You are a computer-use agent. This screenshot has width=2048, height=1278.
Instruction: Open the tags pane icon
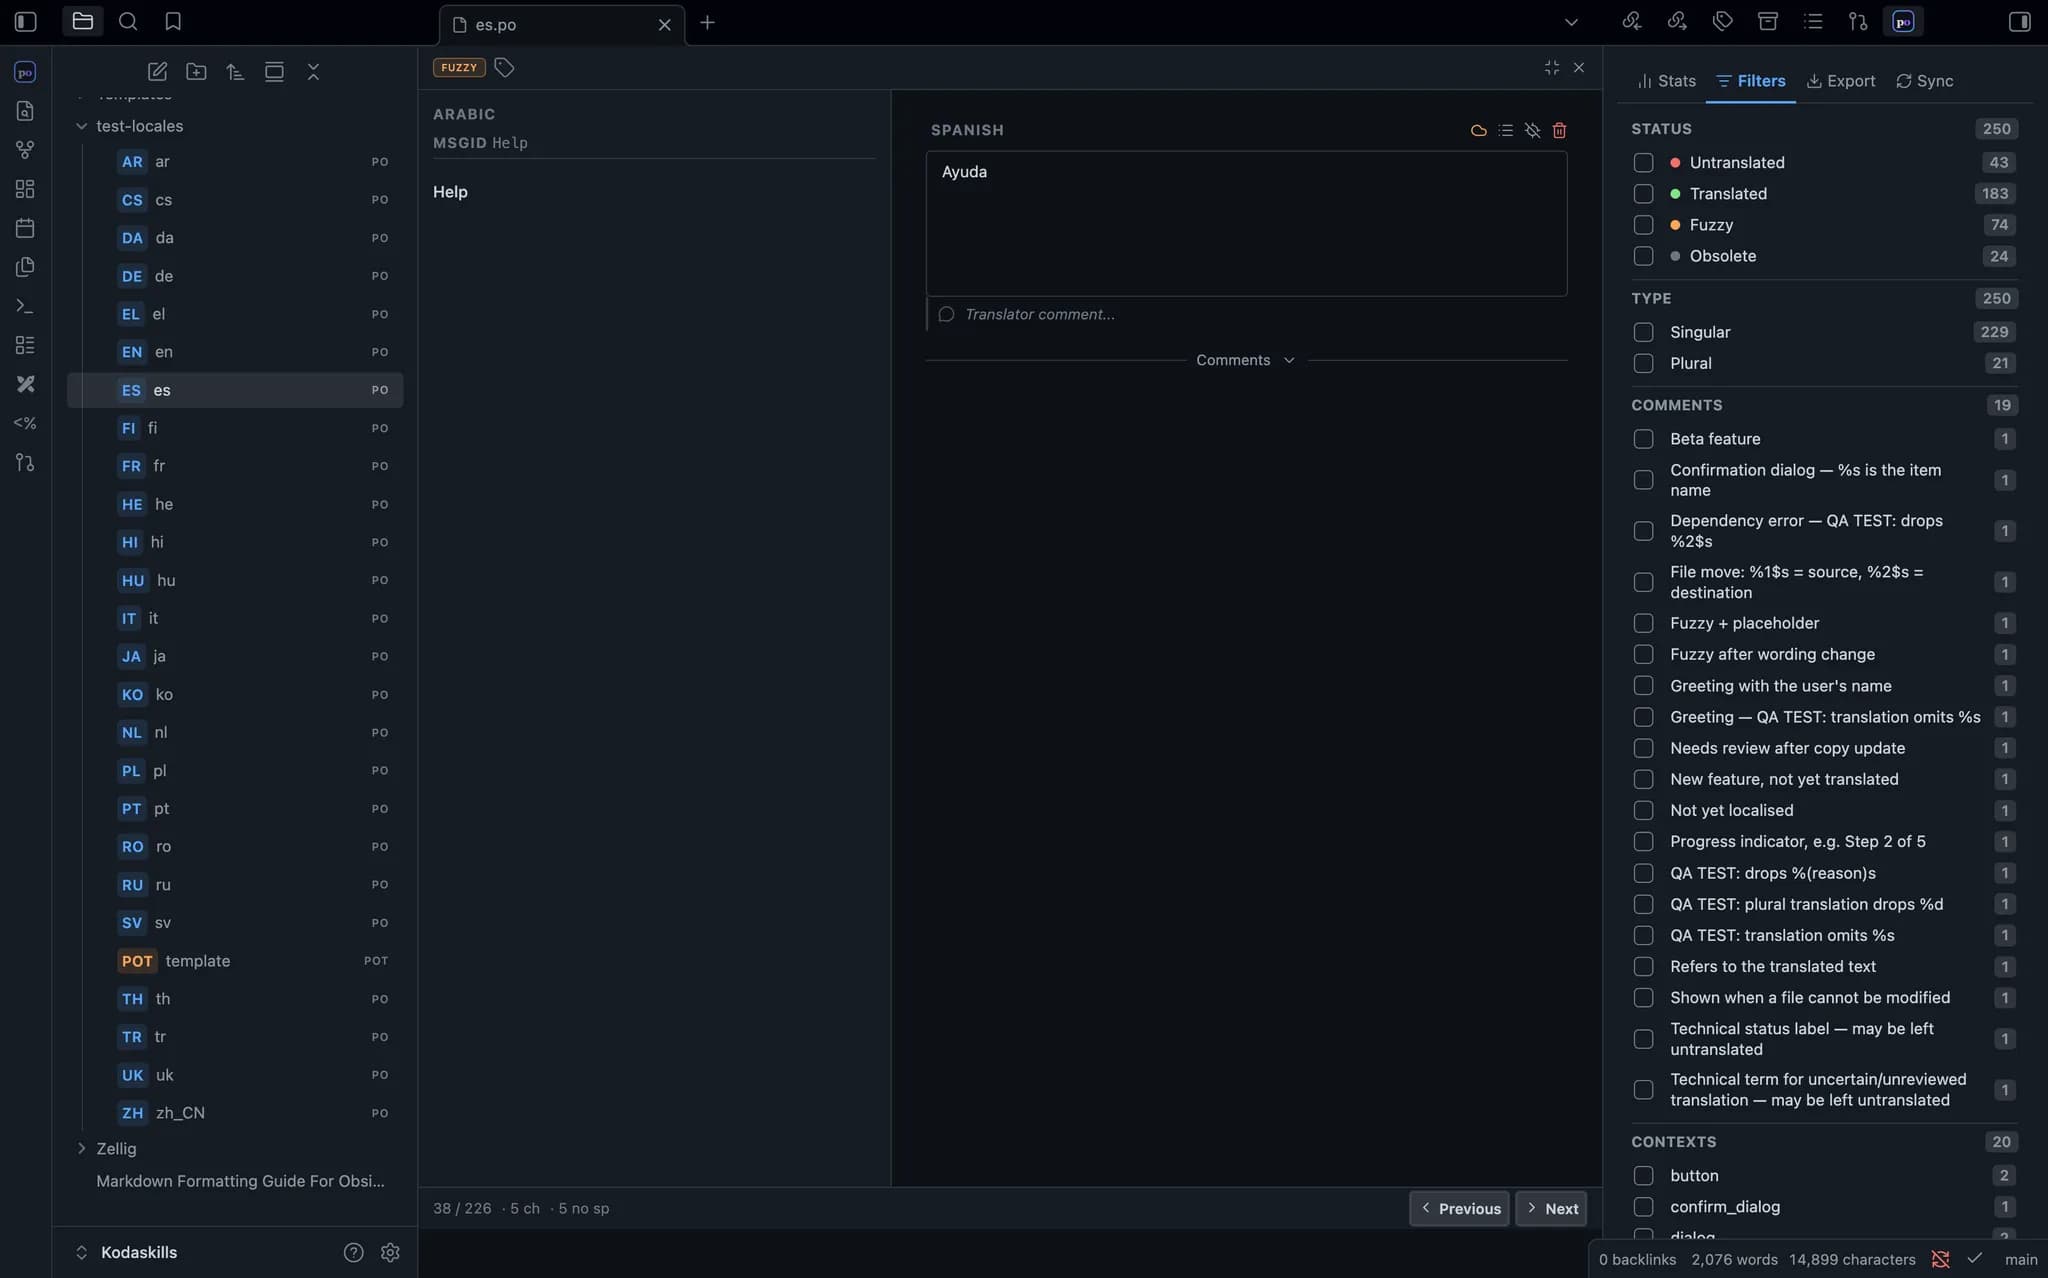click(x=1722, y=21)
